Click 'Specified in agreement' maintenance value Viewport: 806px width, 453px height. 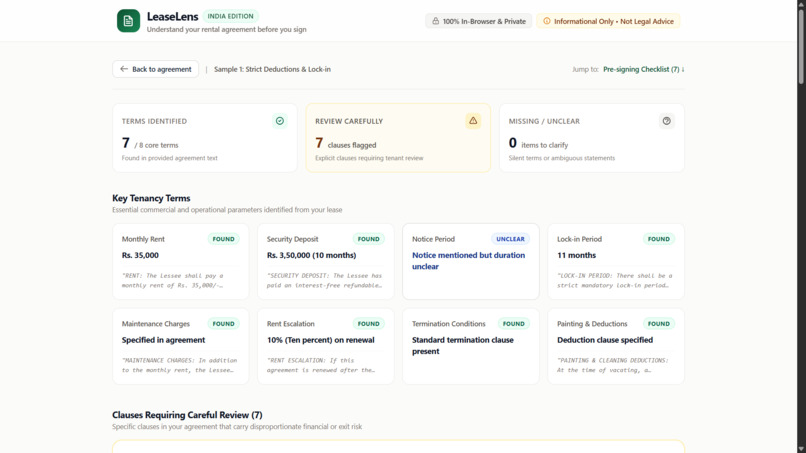163,340
